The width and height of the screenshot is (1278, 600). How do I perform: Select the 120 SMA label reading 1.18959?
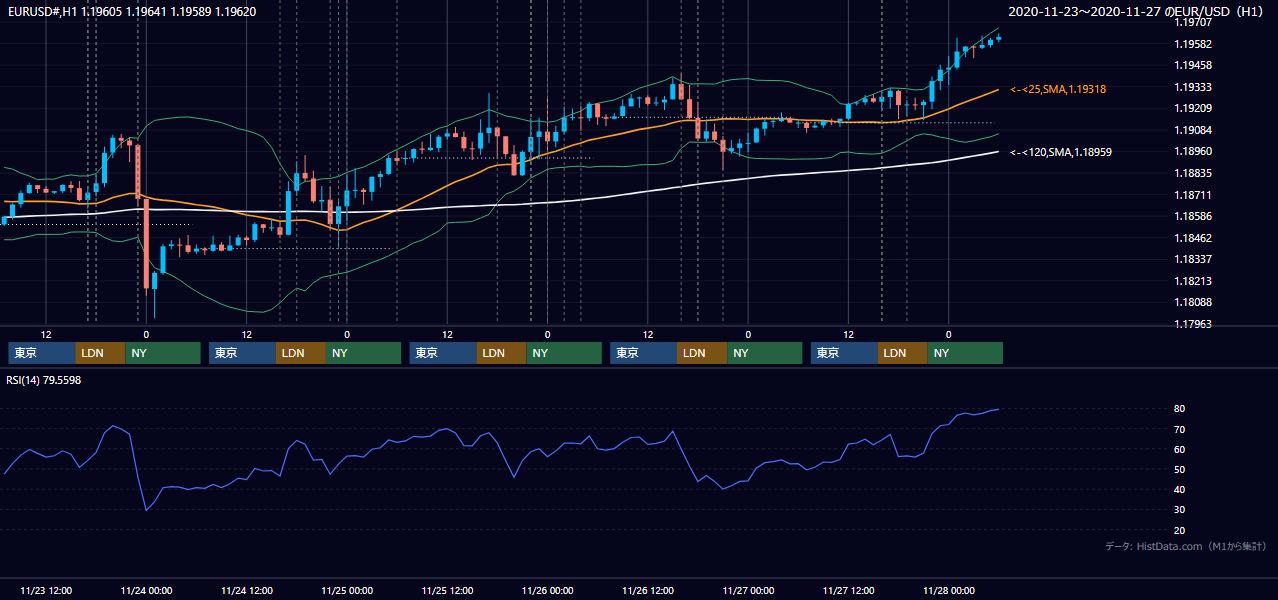click(x=1061, y=152)
